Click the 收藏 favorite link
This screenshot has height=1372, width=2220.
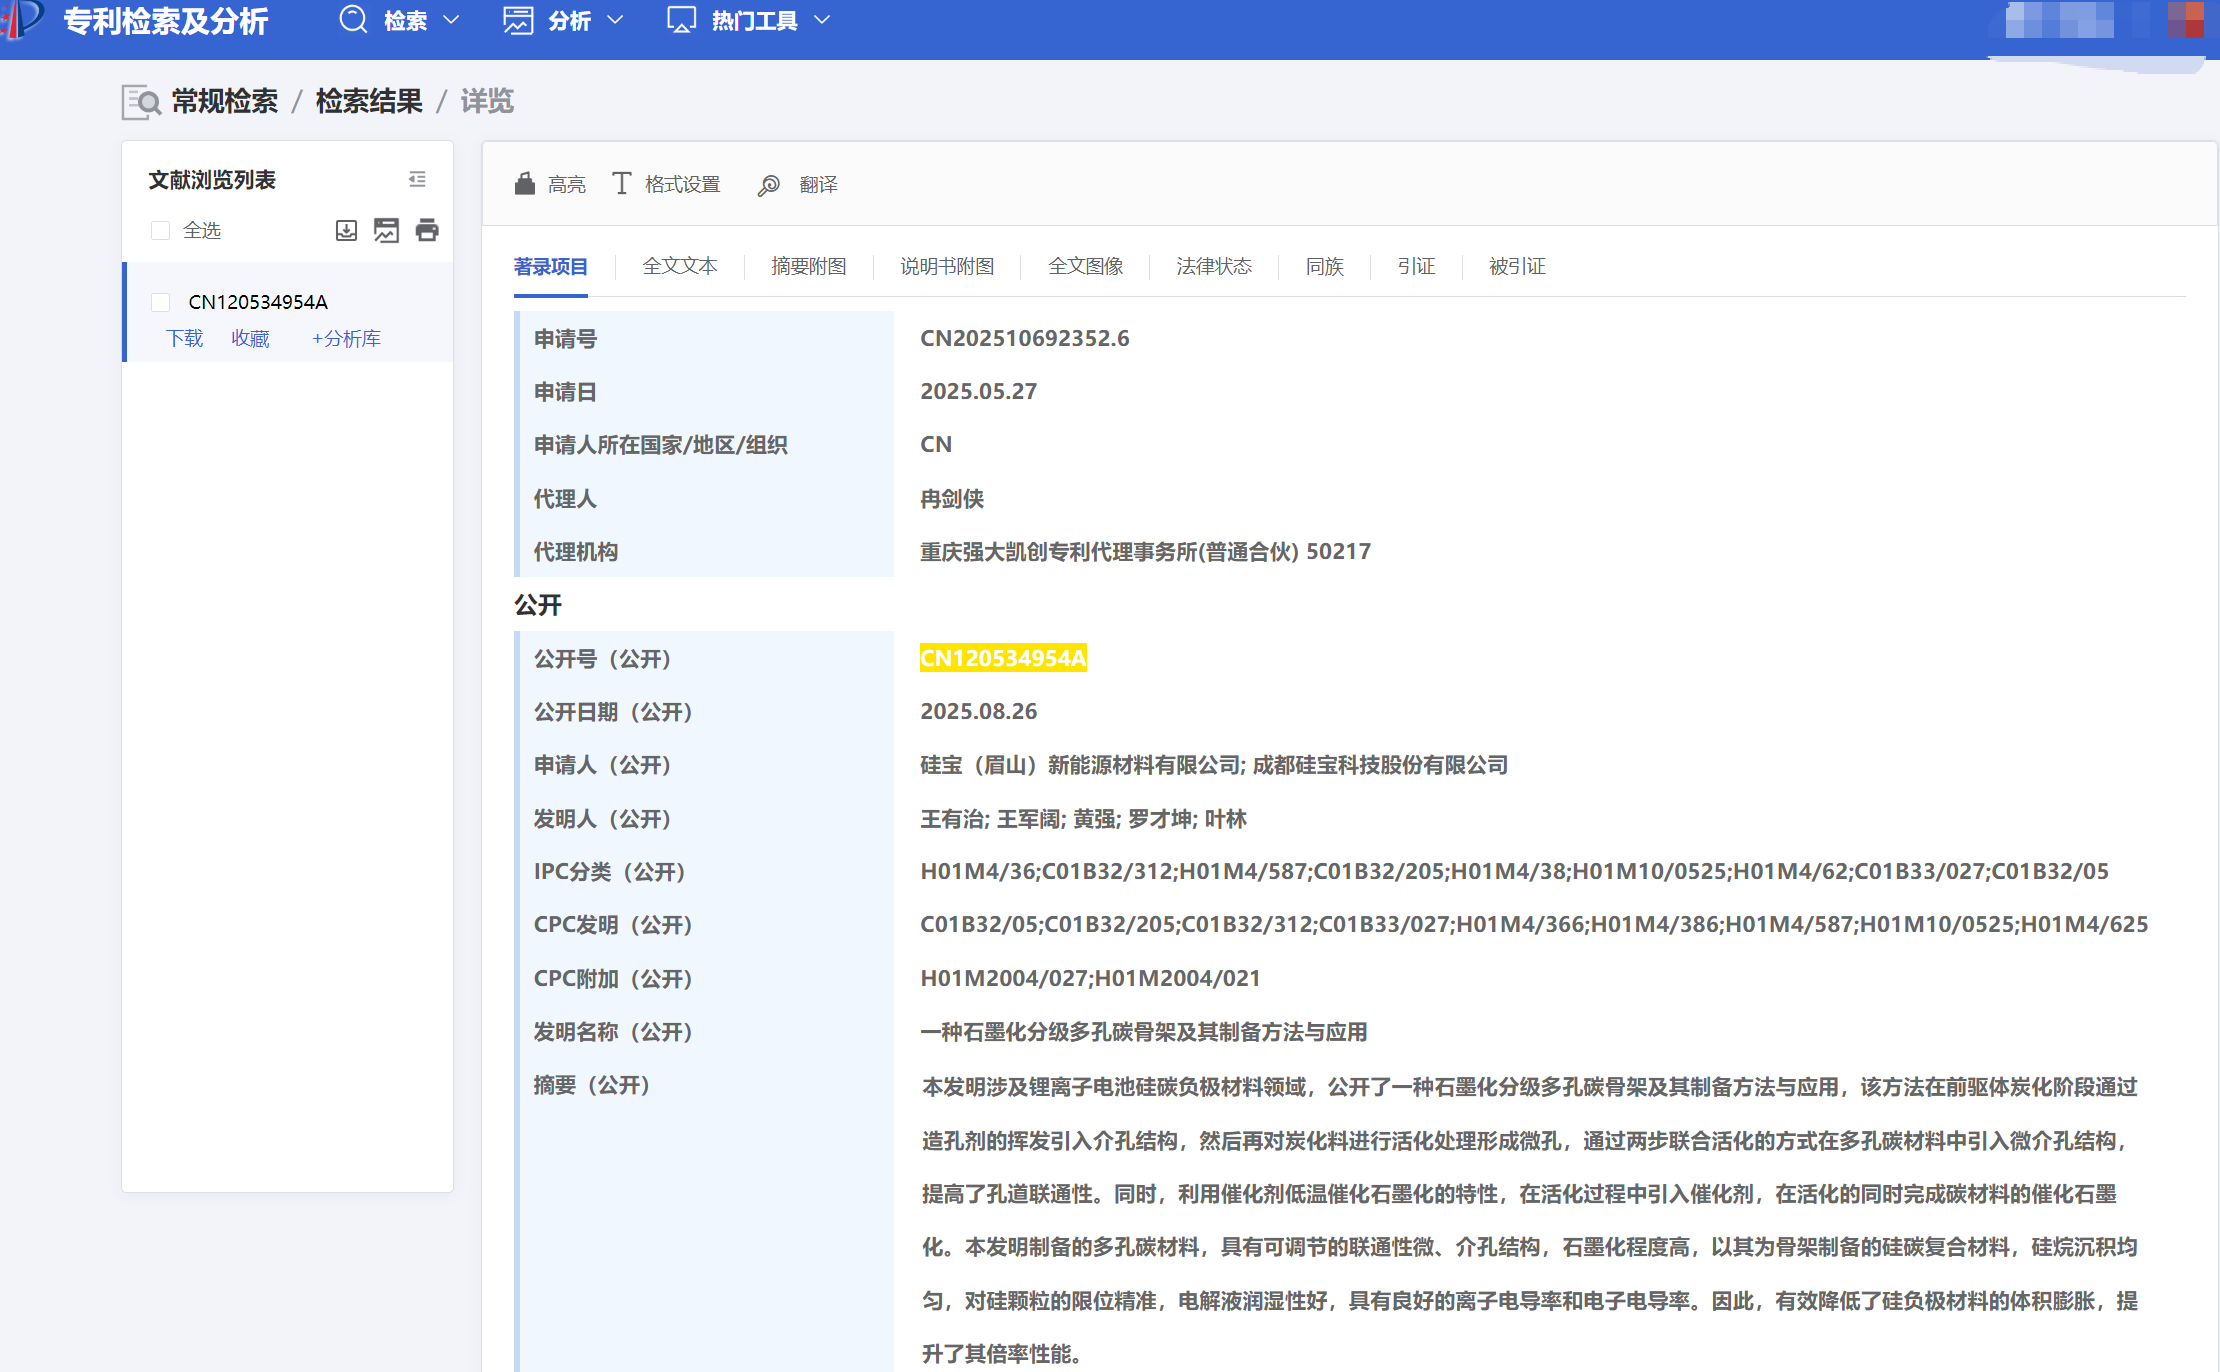click(x=250, y=339)
